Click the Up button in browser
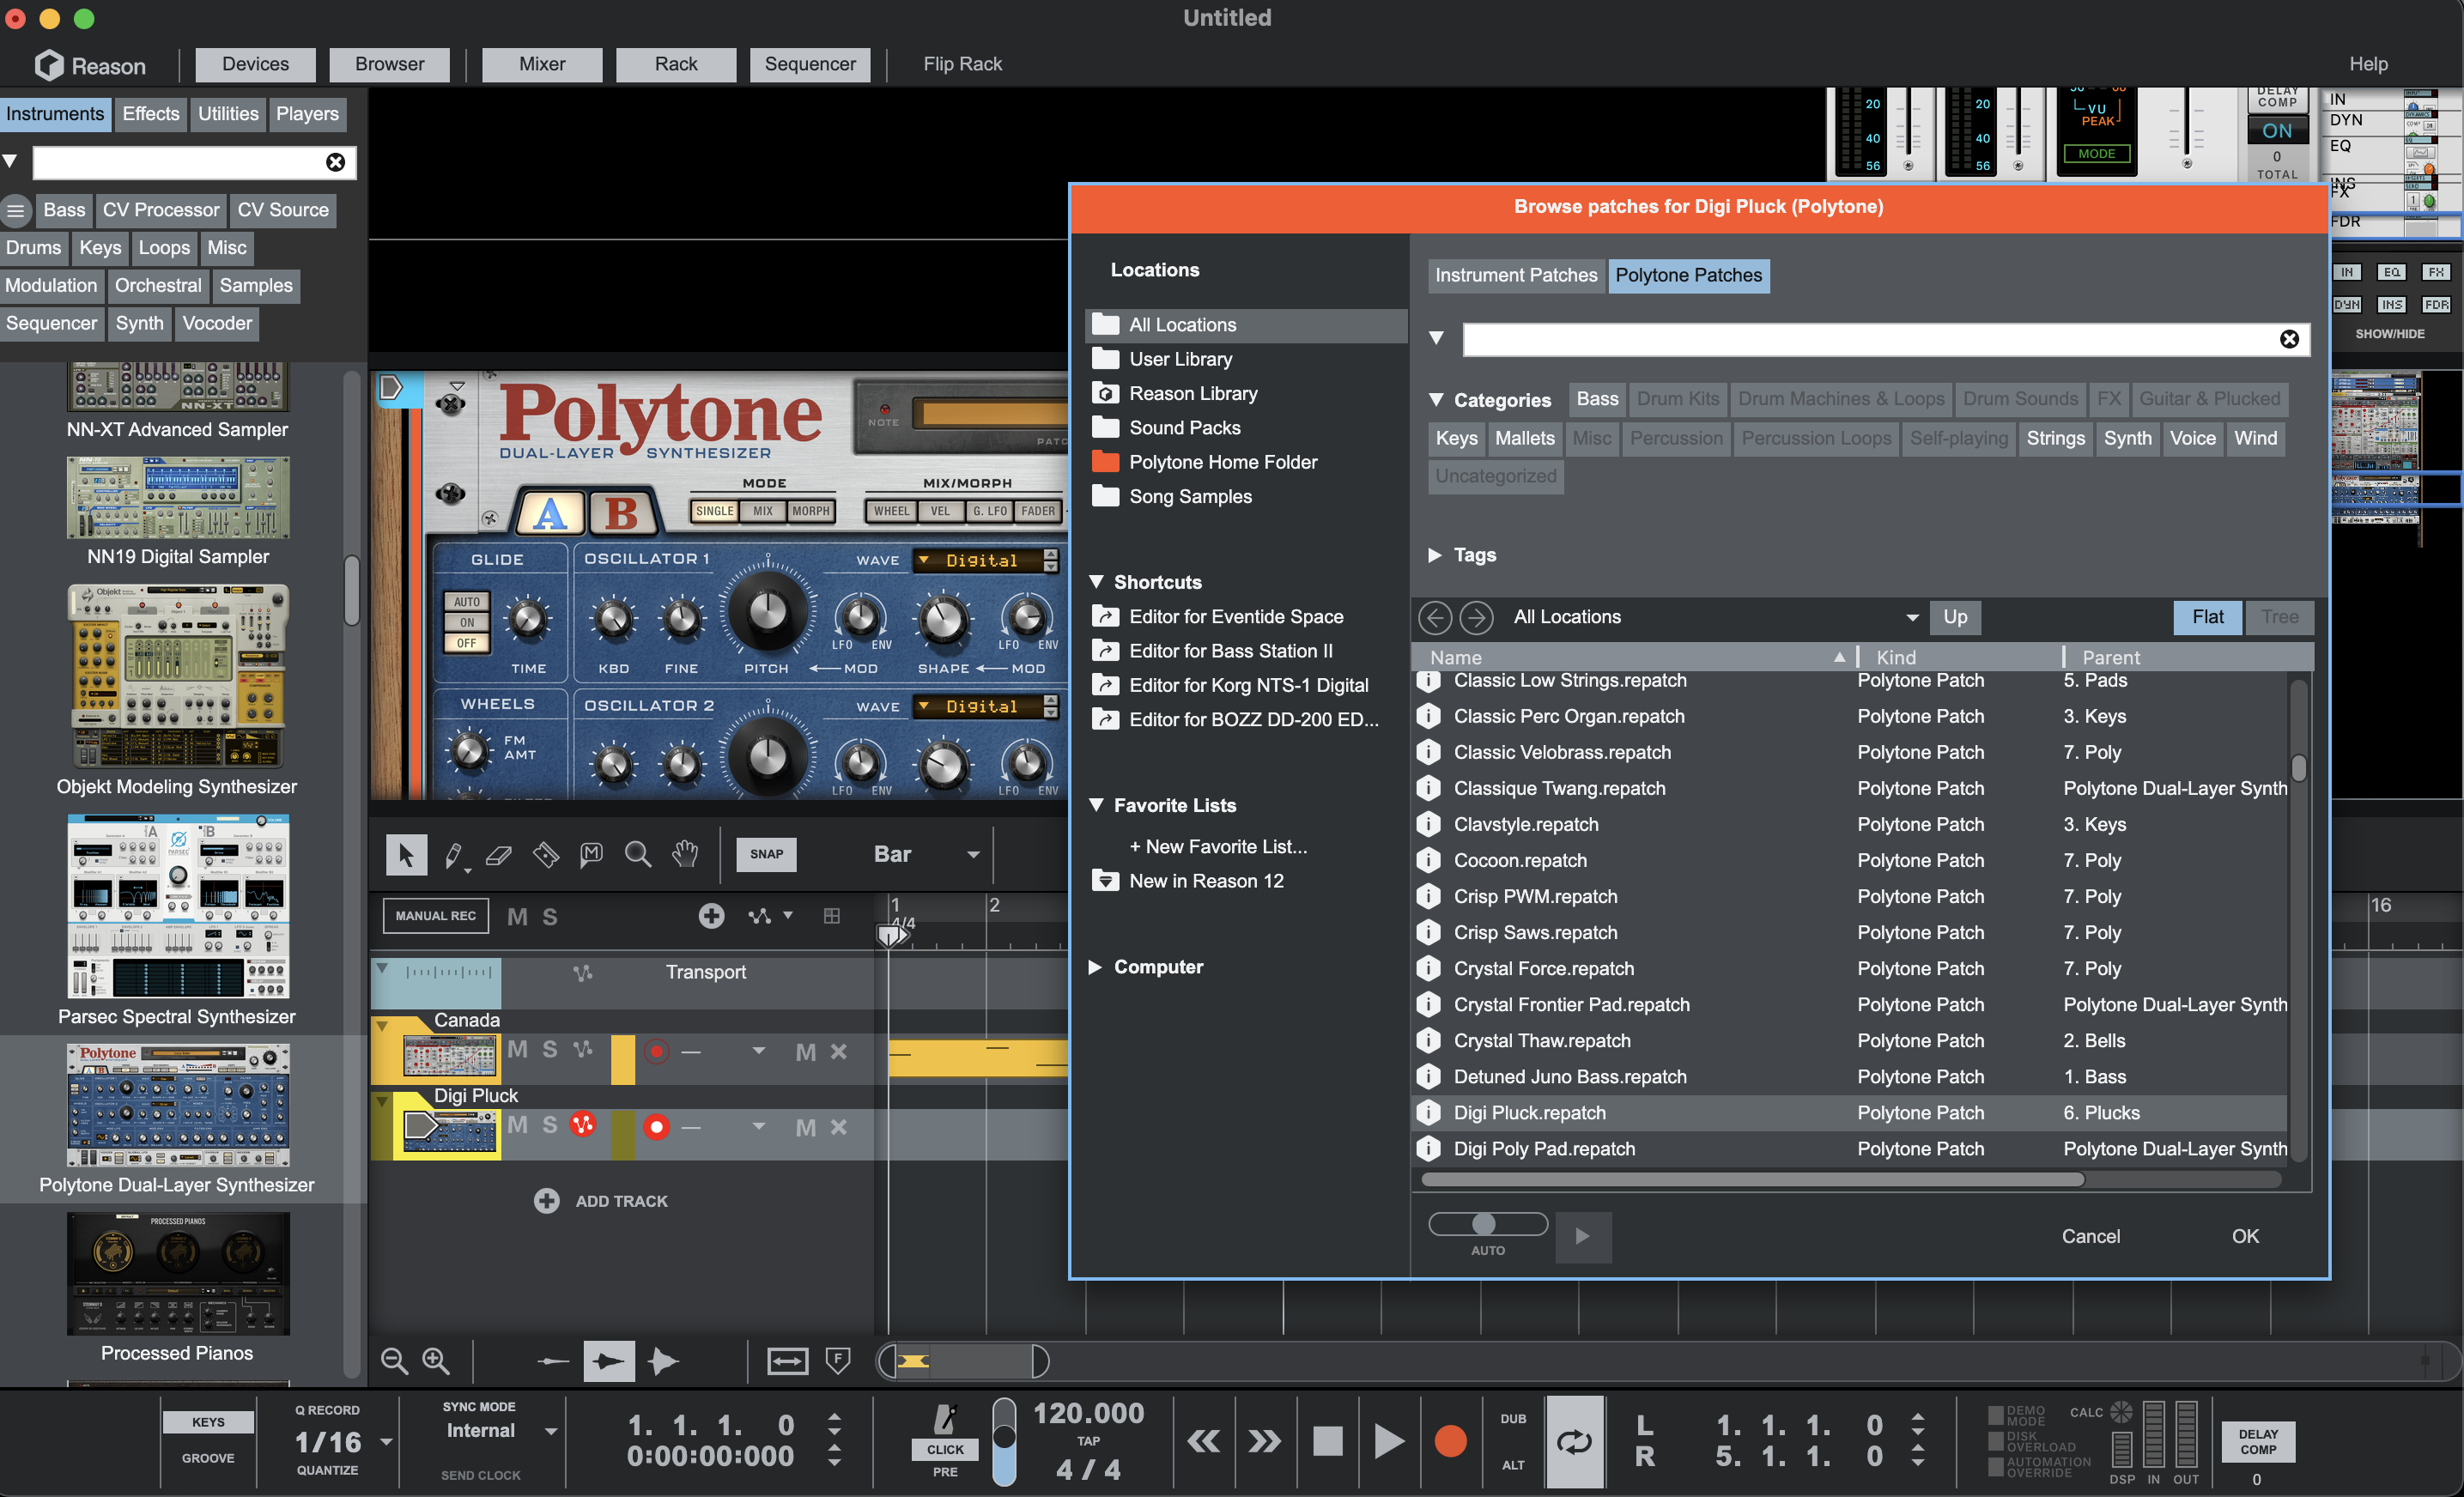This screenshot has height=1497, width=2464. tap(1955, 617)
